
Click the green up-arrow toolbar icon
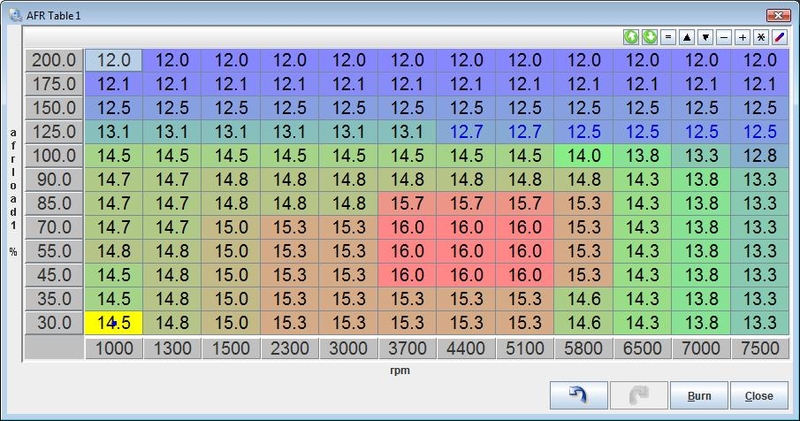tap(631, 37)
